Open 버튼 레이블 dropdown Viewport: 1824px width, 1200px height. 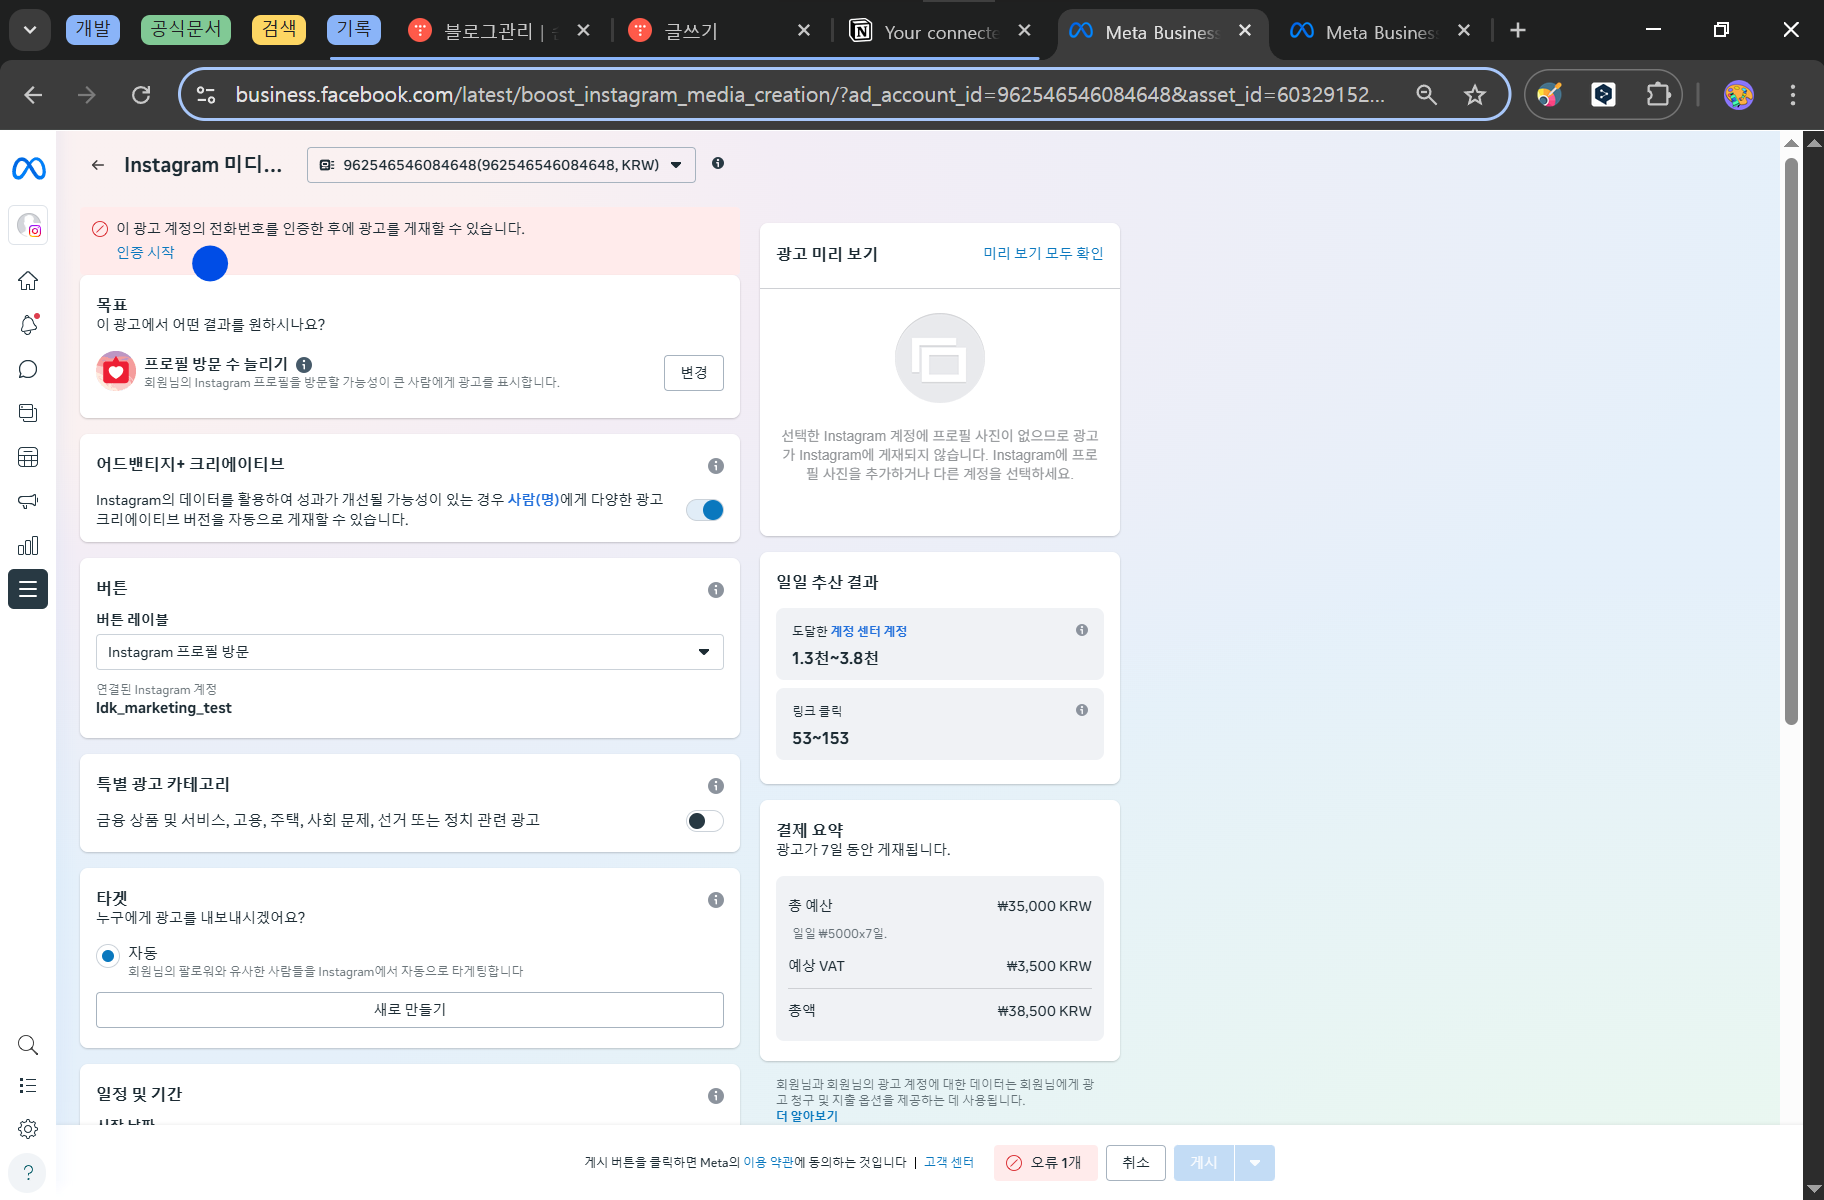pyautogui.click(x=410, y=652)
